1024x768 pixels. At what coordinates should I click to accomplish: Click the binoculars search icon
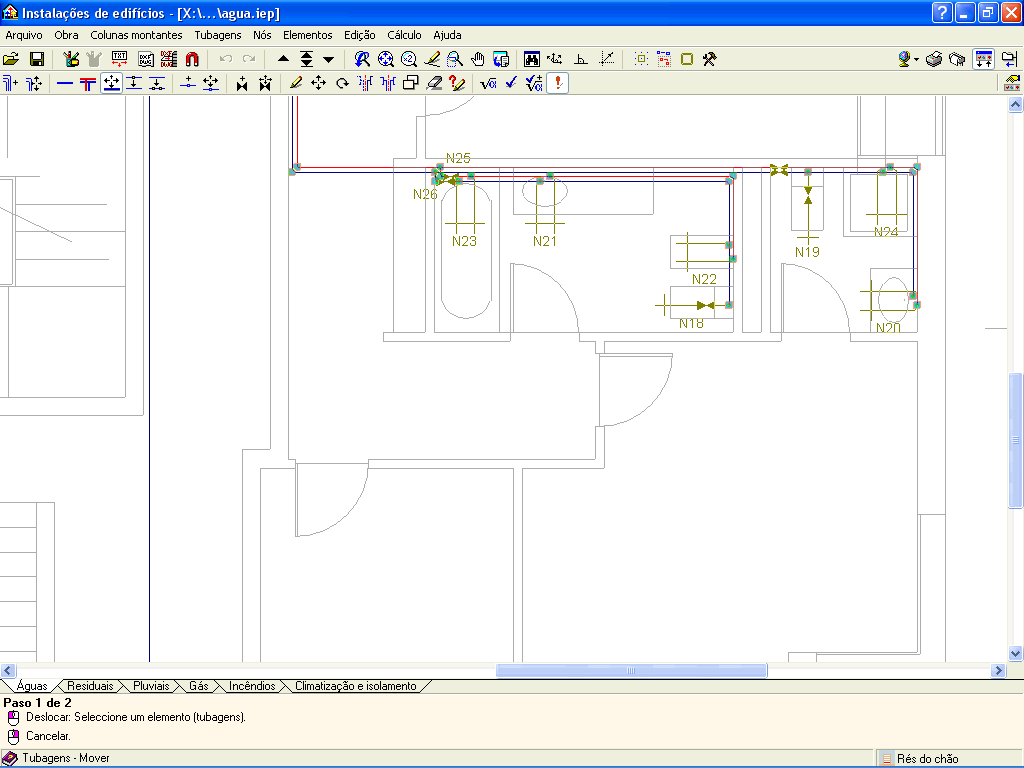click(x=532, y=59)
